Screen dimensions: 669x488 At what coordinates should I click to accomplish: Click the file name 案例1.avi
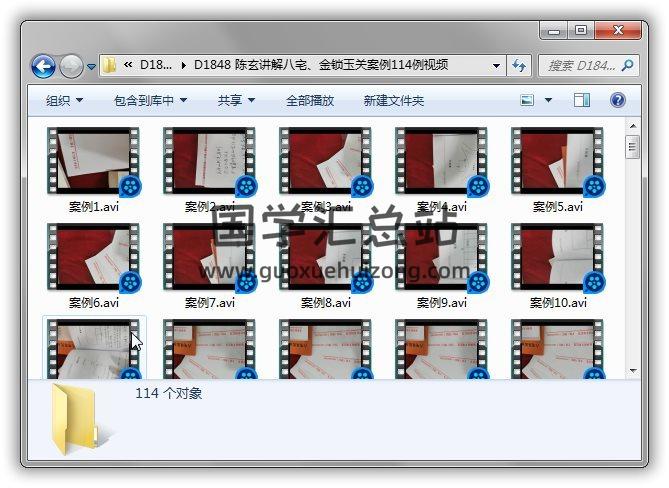tap(94, 207)
